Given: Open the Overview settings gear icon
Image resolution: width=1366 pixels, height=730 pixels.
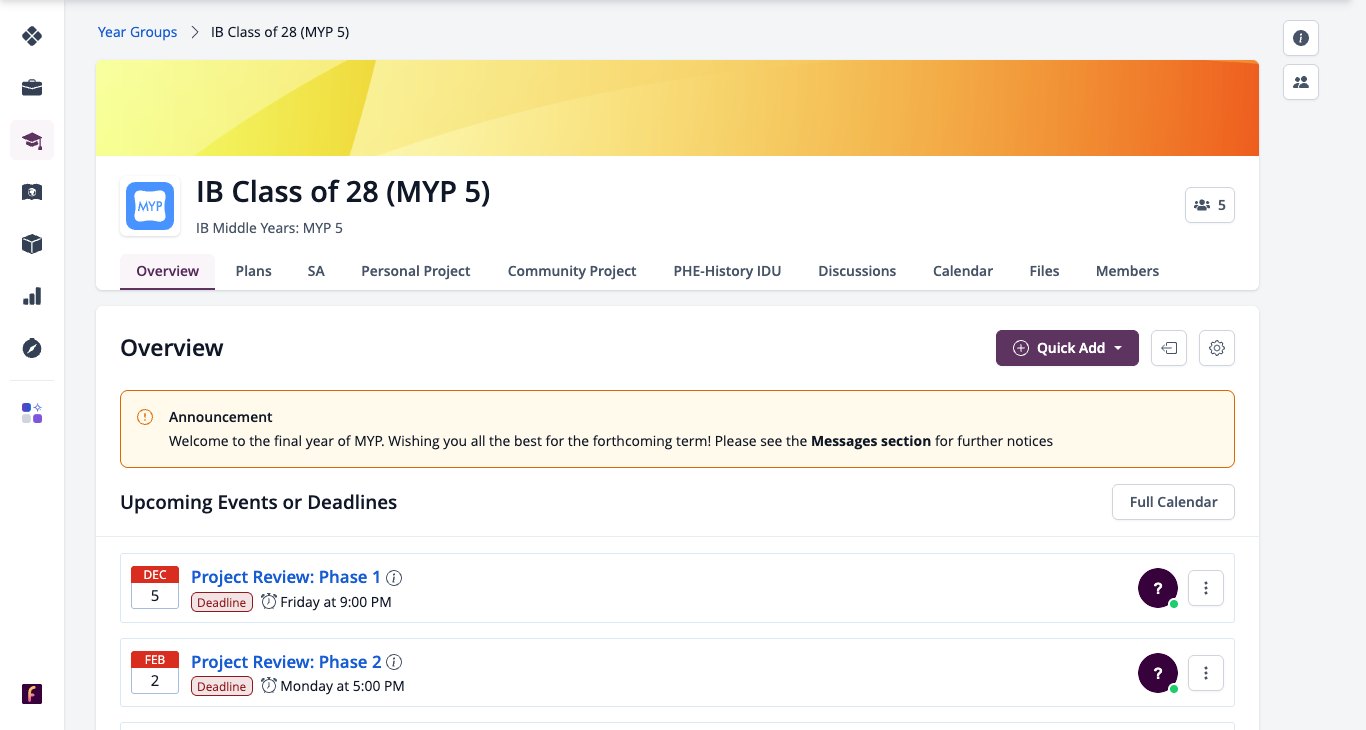Looking at the screenshot, I should pyautogui.click(x=1217, y=348).
